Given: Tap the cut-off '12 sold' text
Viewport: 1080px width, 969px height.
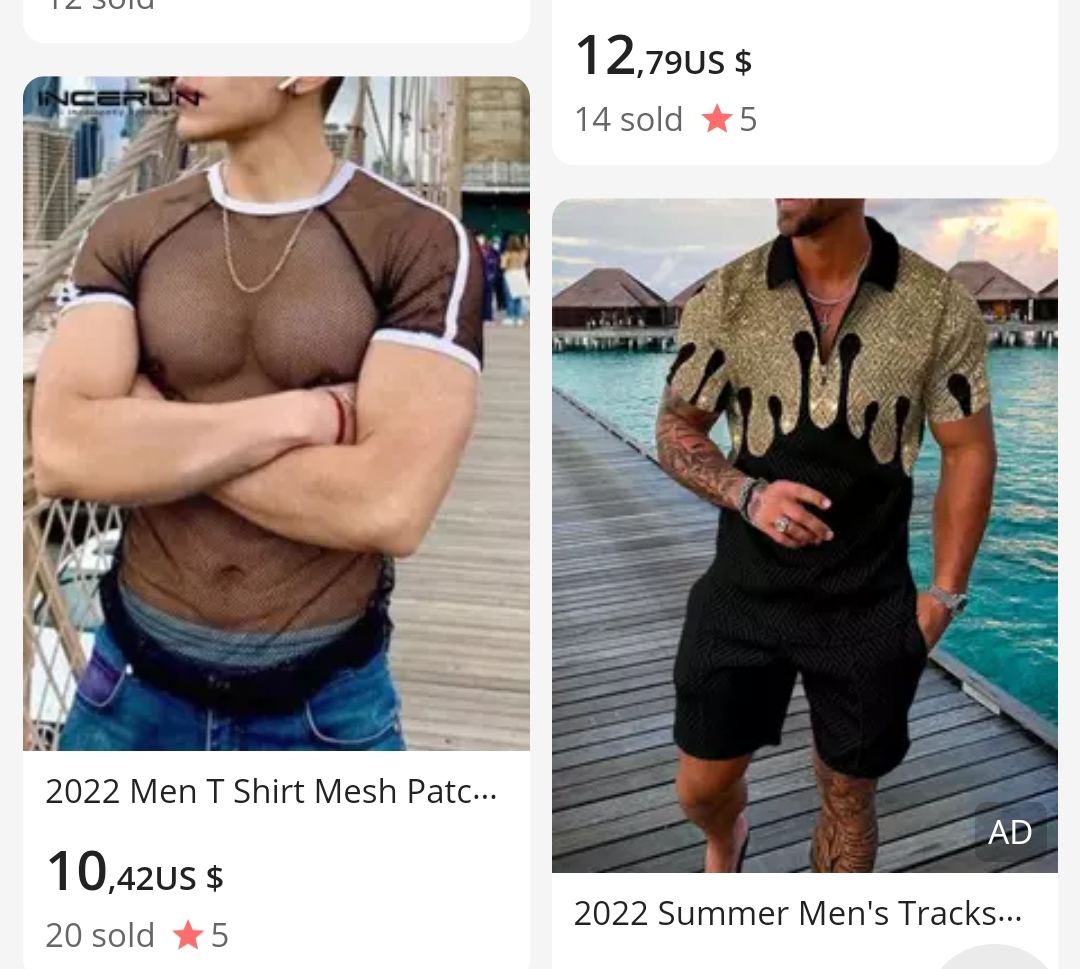Looking at the screenshot, I should [x=100, y=5].
